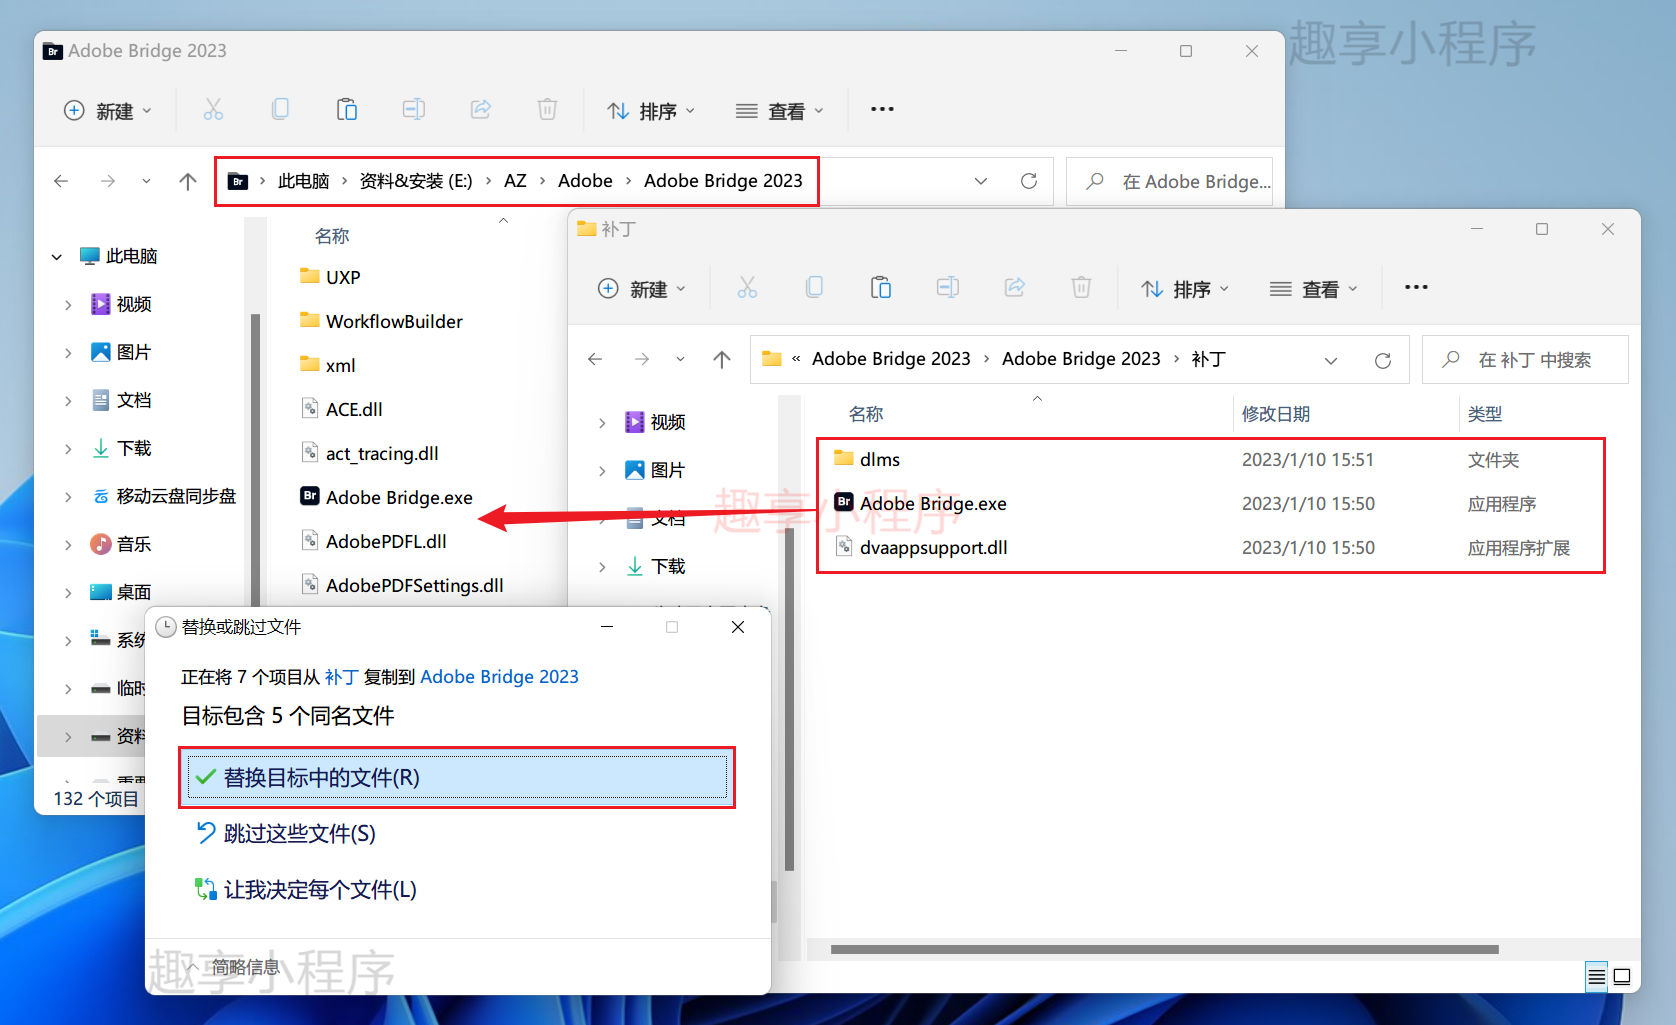This screenshot has height=1025, width=1676.
Task: Click the Rename icon in Adobe Bridge 2023 toolbar
Action: point(414,109)
